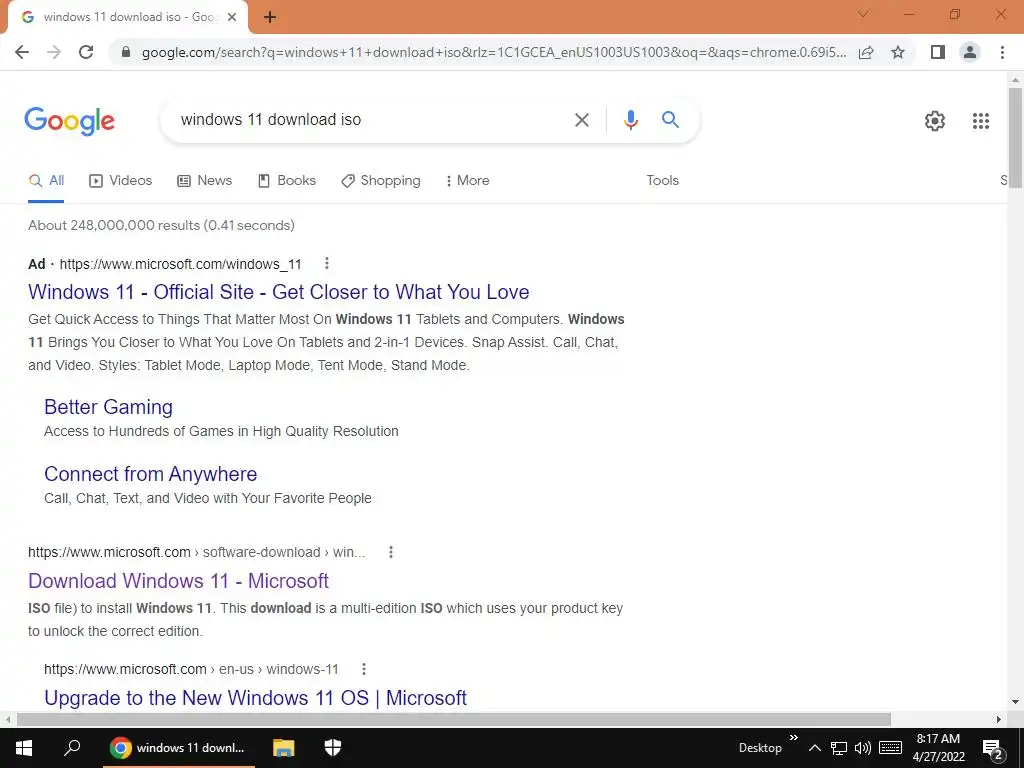
Task: Open volume control tray icon
Action: pos(863,748)
